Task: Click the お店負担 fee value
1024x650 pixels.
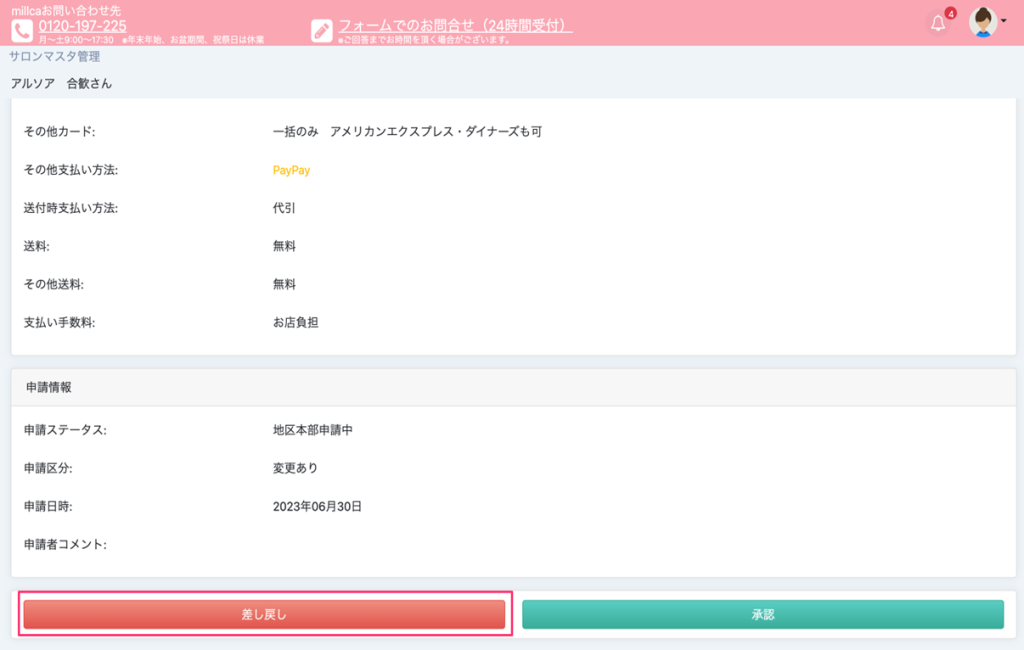Action: pyautogui.click(x=295, y=322)
